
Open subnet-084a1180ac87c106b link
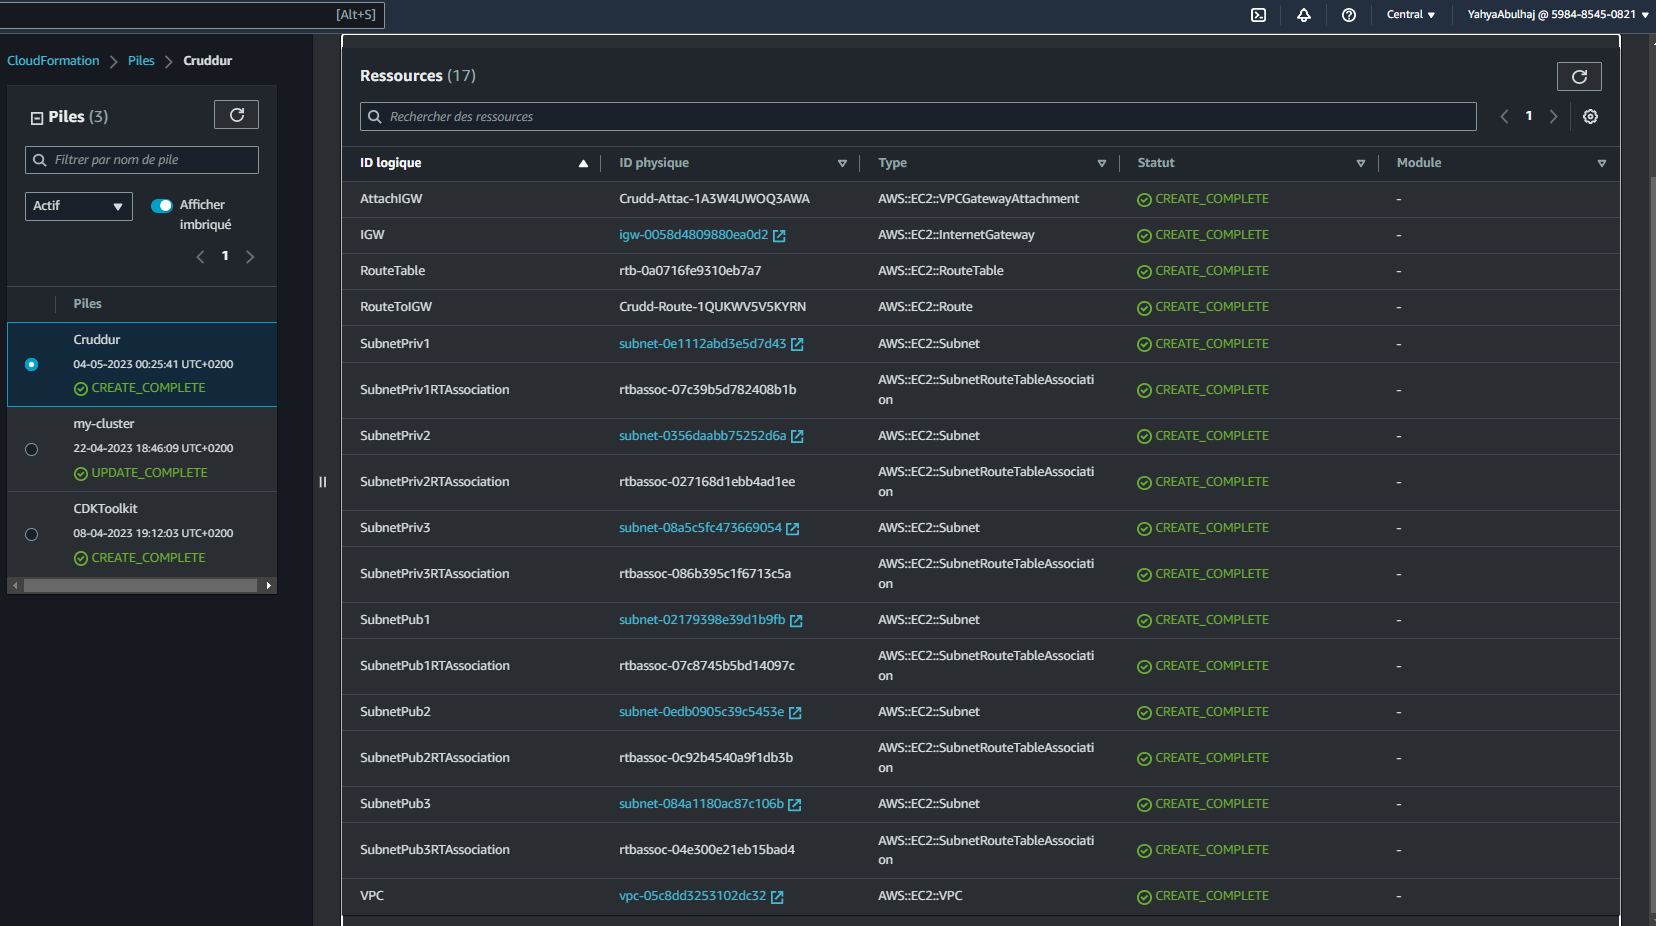pyautogui.click(x=701, y=804)
